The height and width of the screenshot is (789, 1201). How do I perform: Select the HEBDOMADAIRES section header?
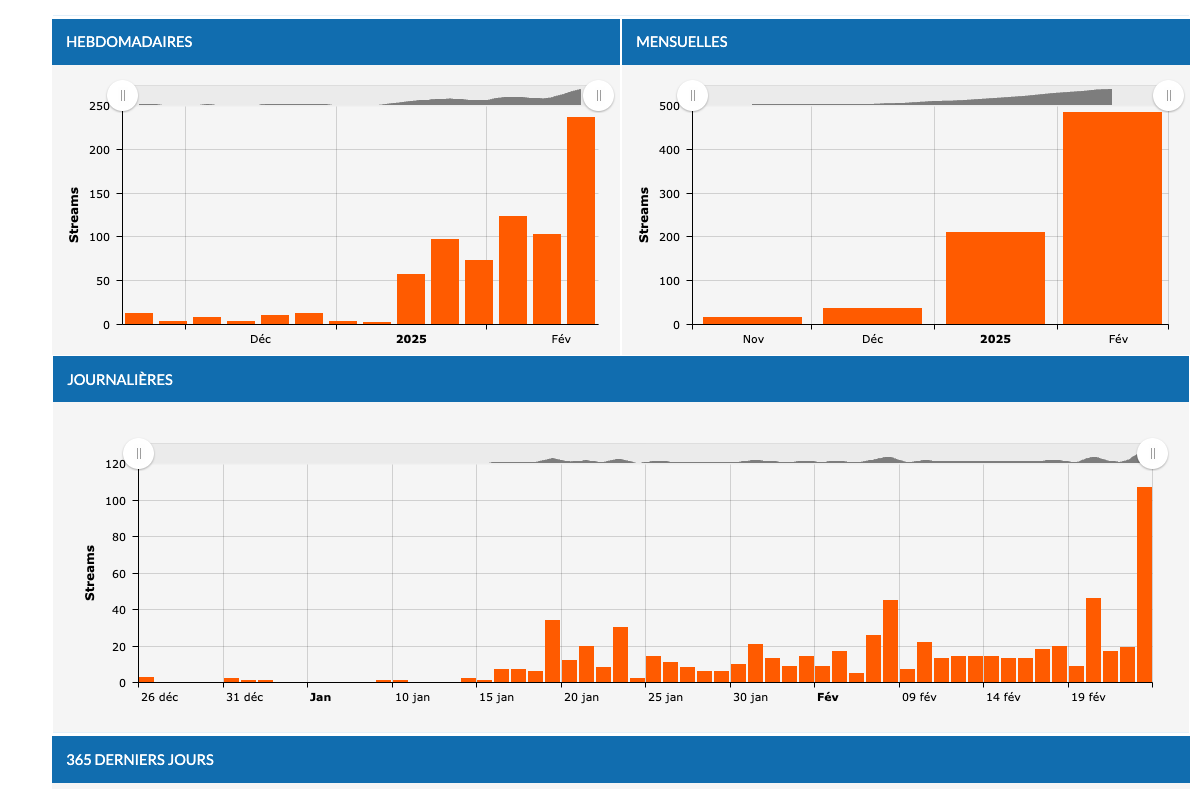coord(336,42)
